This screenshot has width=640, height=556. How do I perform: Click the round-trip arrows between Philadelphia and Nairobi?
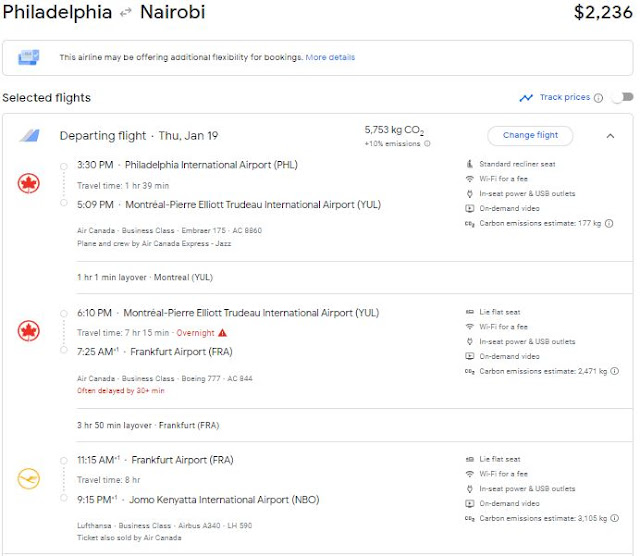coord(126,13)
